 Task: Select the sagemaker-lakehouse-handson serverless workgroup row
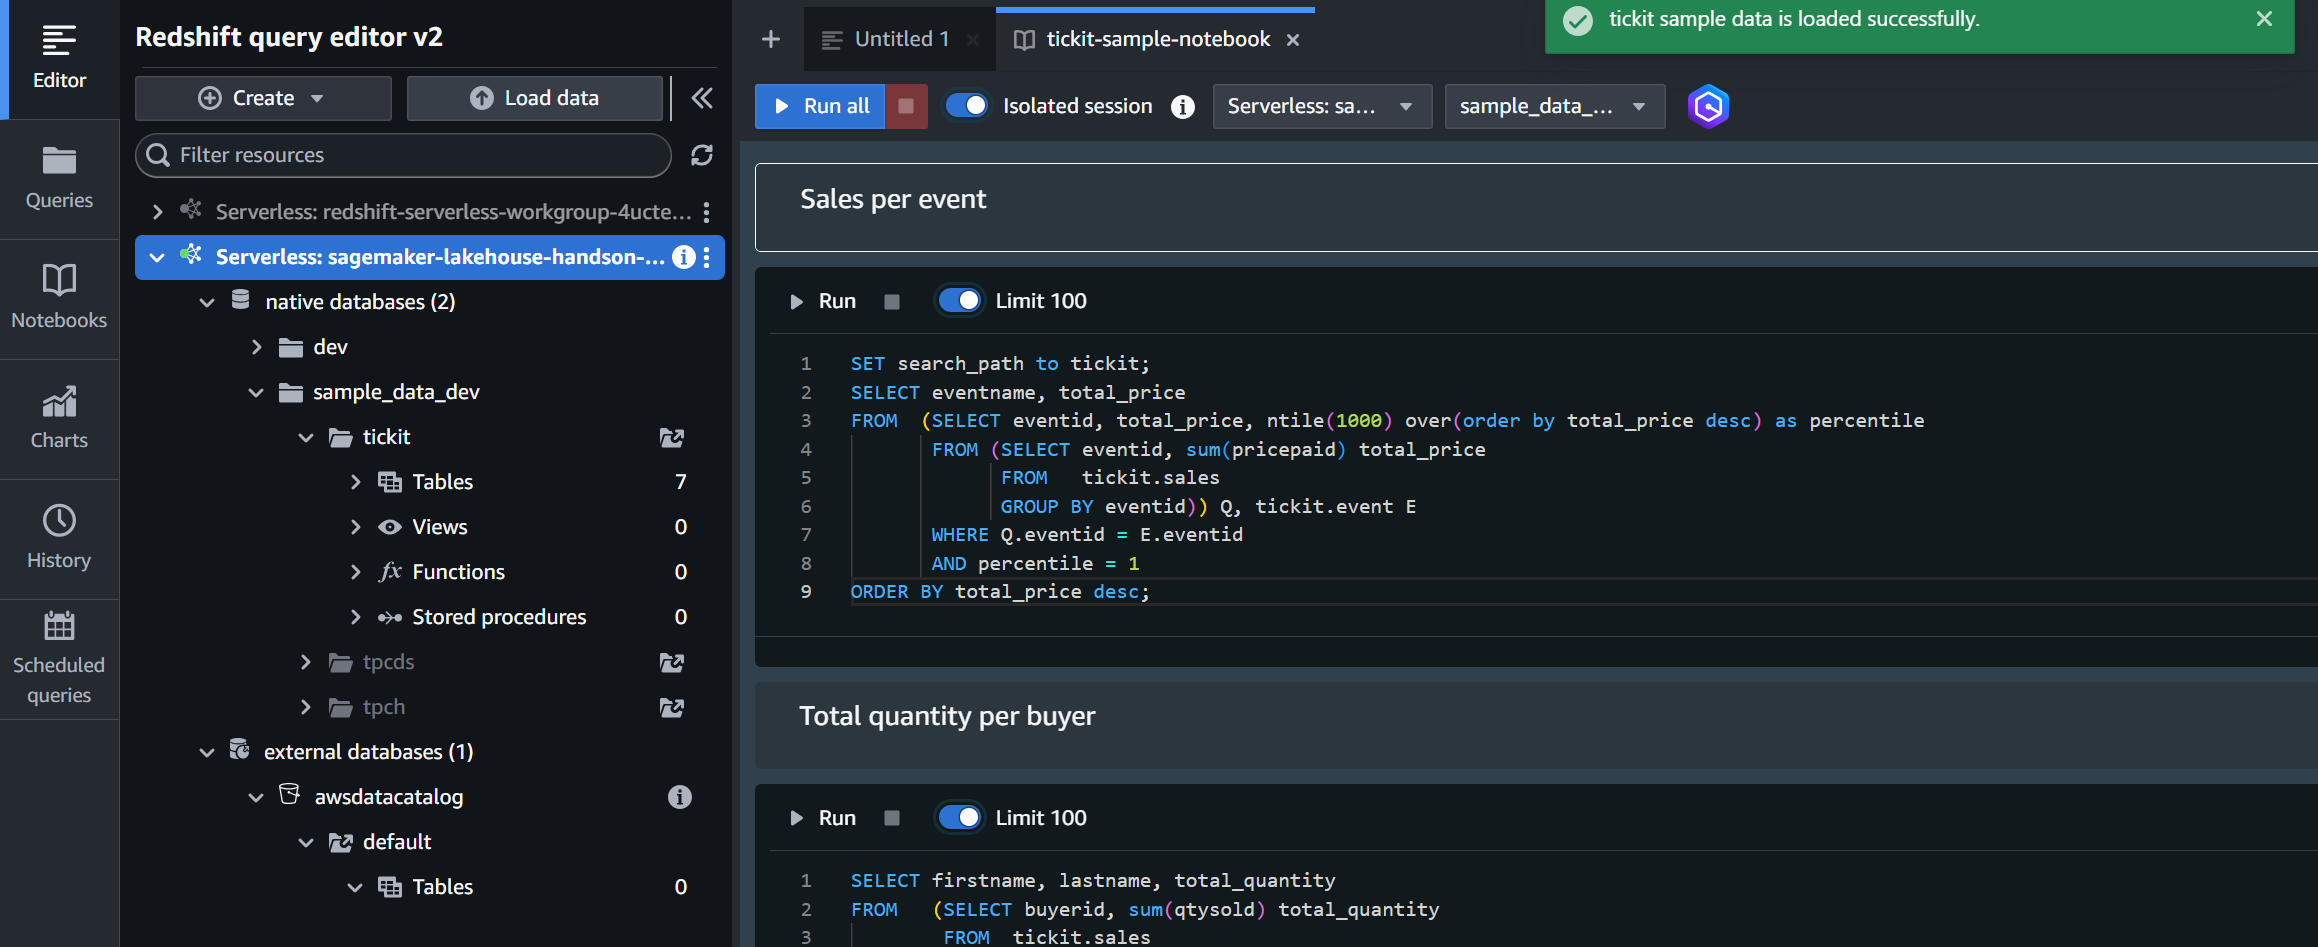(x=430, y=257)
